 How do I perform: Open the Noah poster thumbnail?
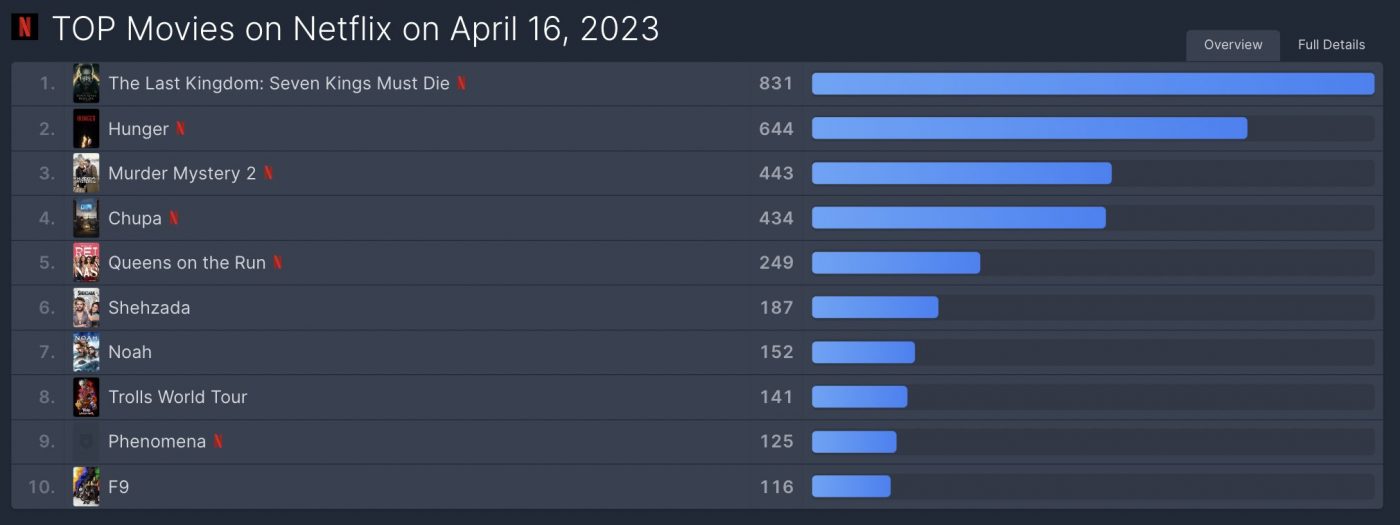tap(86, 352)
